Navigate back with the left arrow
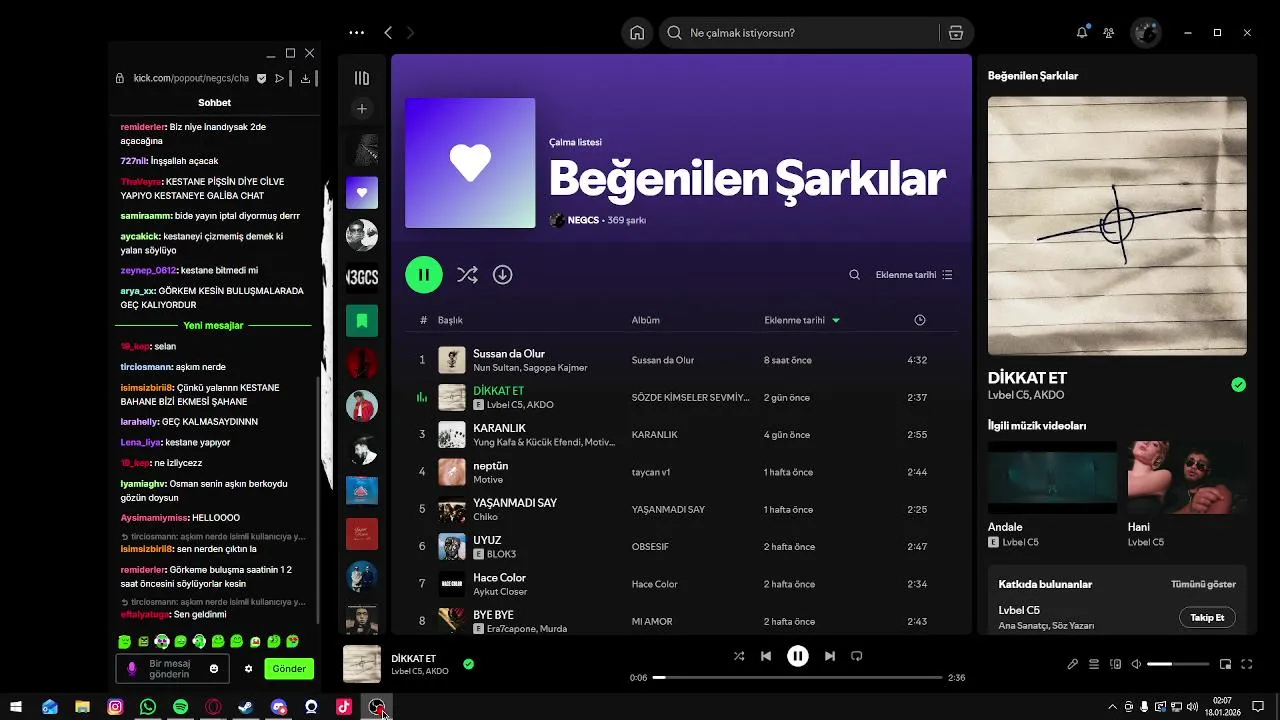 click(388, 33)
